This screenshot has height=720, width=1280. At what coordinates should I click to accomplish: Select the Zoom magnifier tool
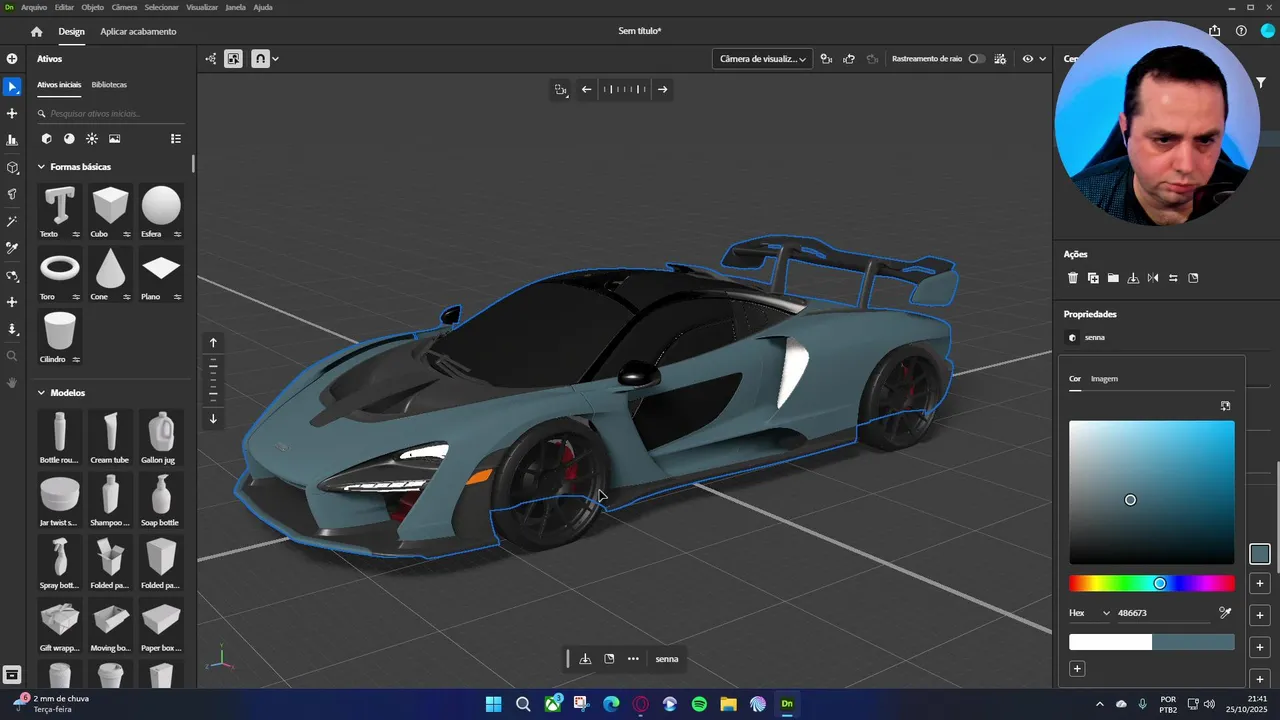12,356
